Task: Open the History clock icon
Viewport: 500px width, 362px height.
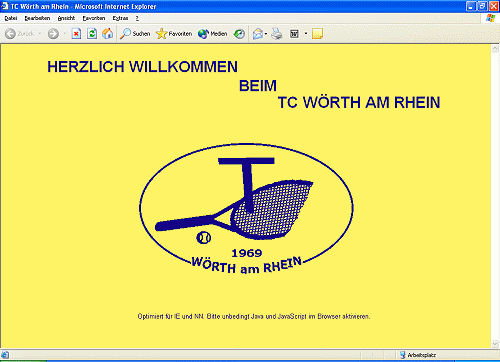Action: click(x=239, y=34)
